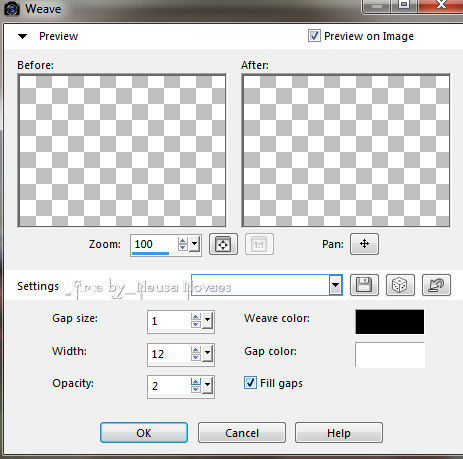Click the Pan navigate cross icon
Viewport: 463px width, 459px height.
coord(364,244)
